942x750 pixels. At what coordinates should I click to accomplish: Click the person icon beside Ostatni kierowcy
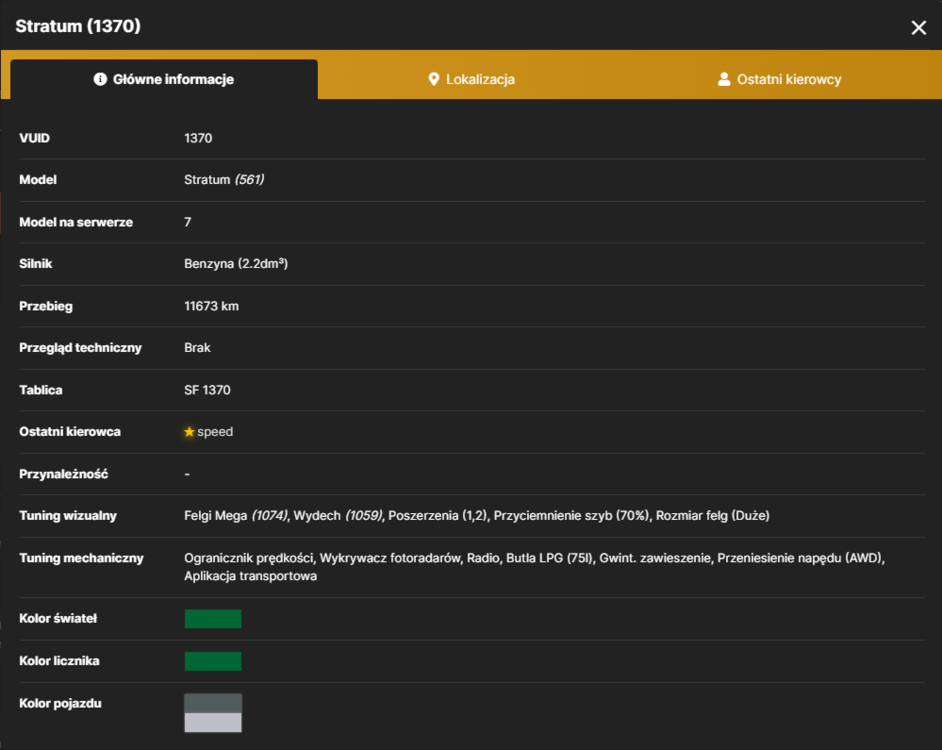(724, 79)
